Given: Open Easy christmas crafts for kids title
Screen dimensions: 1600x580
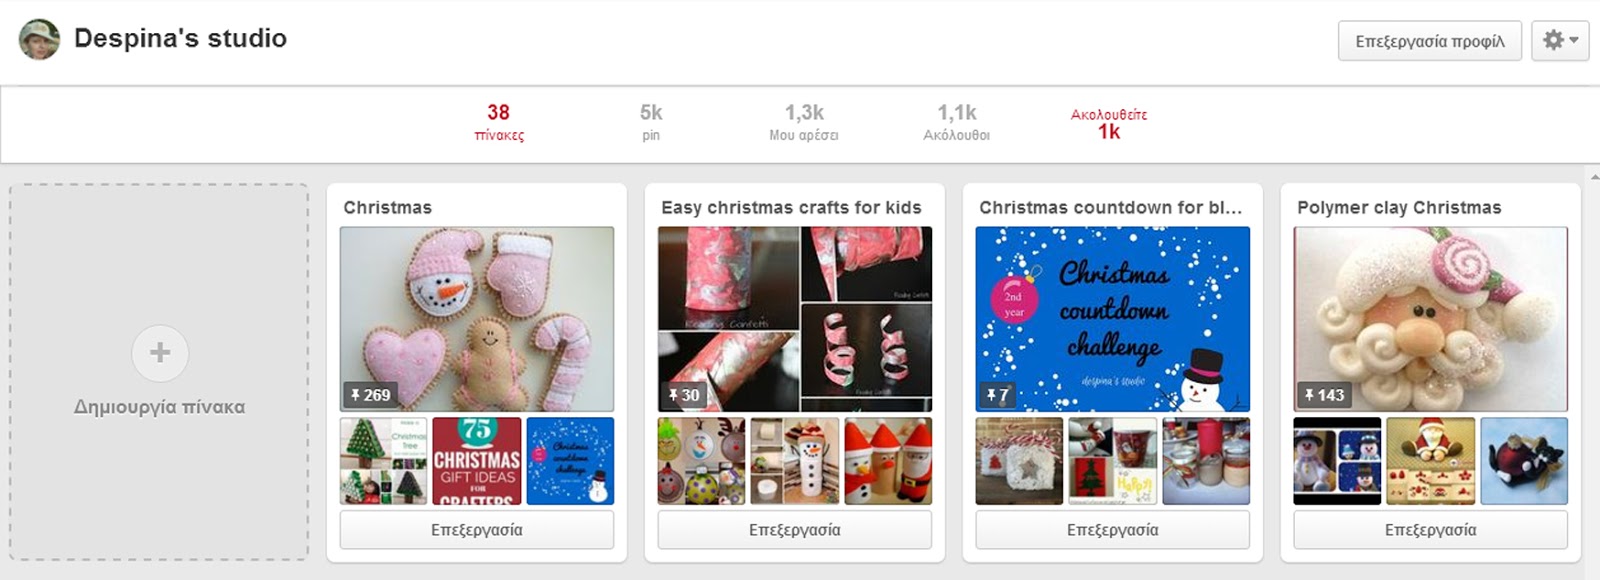Looking at the screenshot, I should [791, 207].
